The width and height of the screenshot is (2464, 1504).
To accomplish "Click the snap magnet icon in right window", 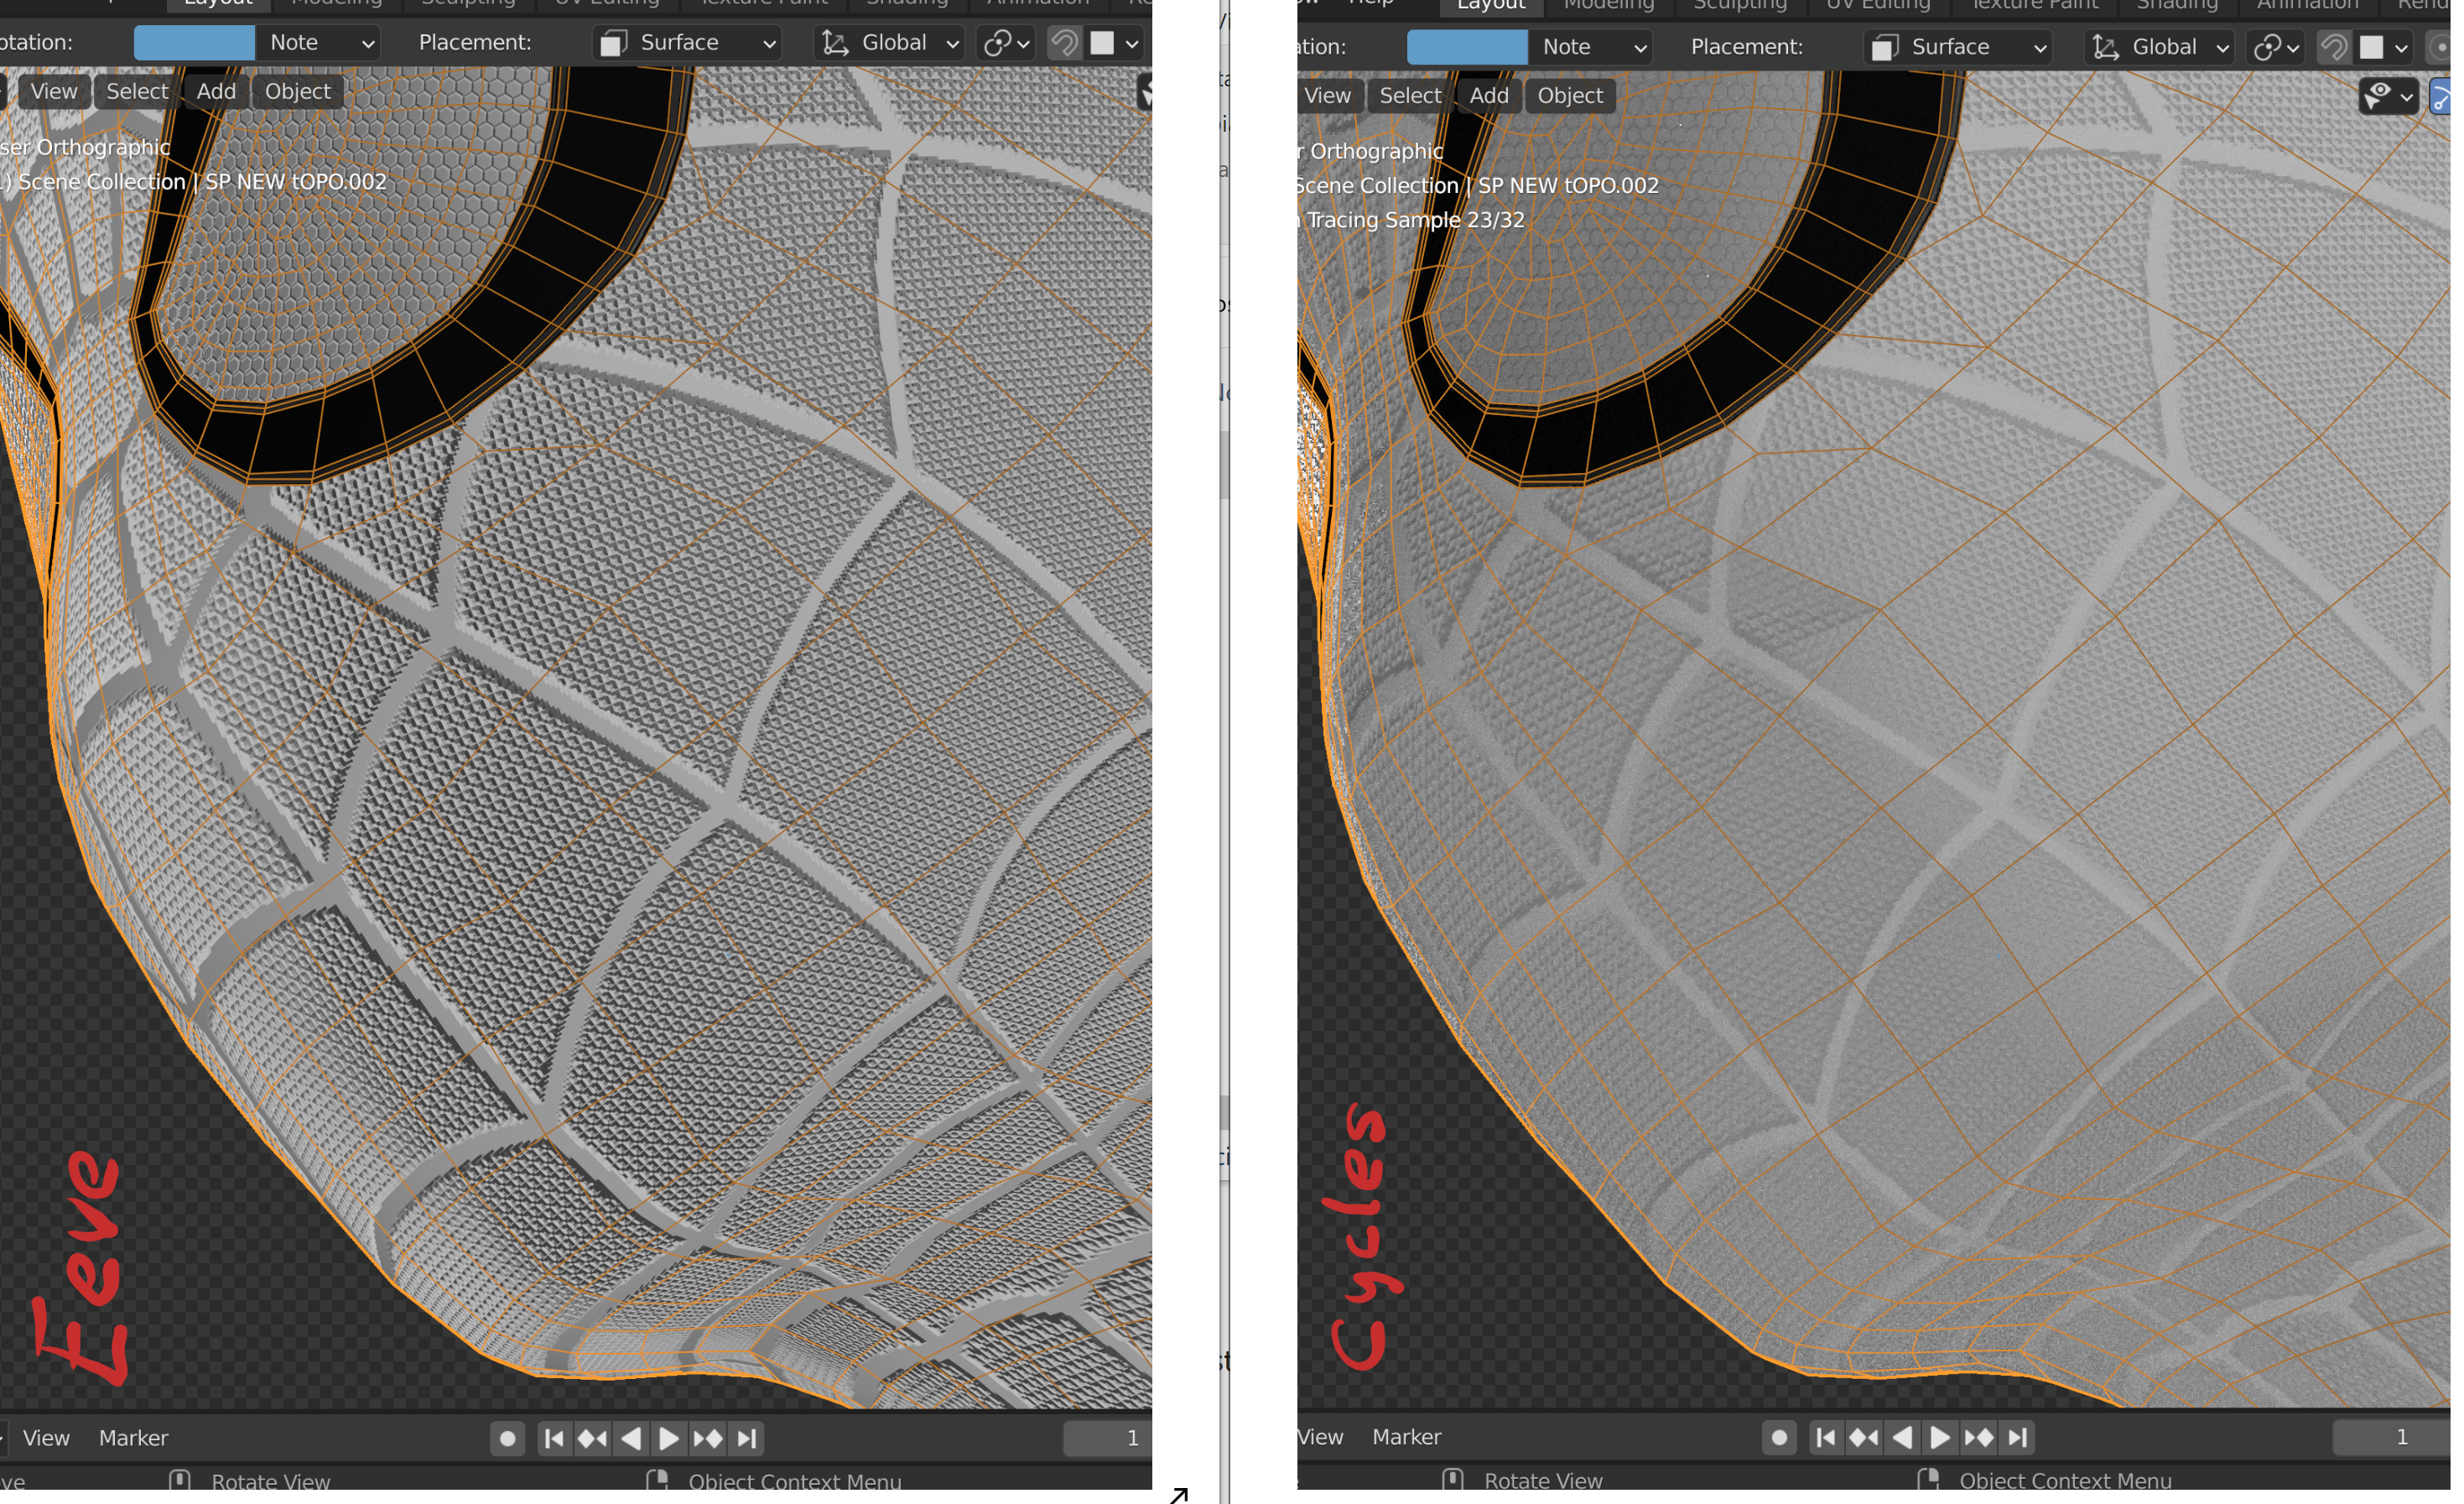I will (2333, 47).
